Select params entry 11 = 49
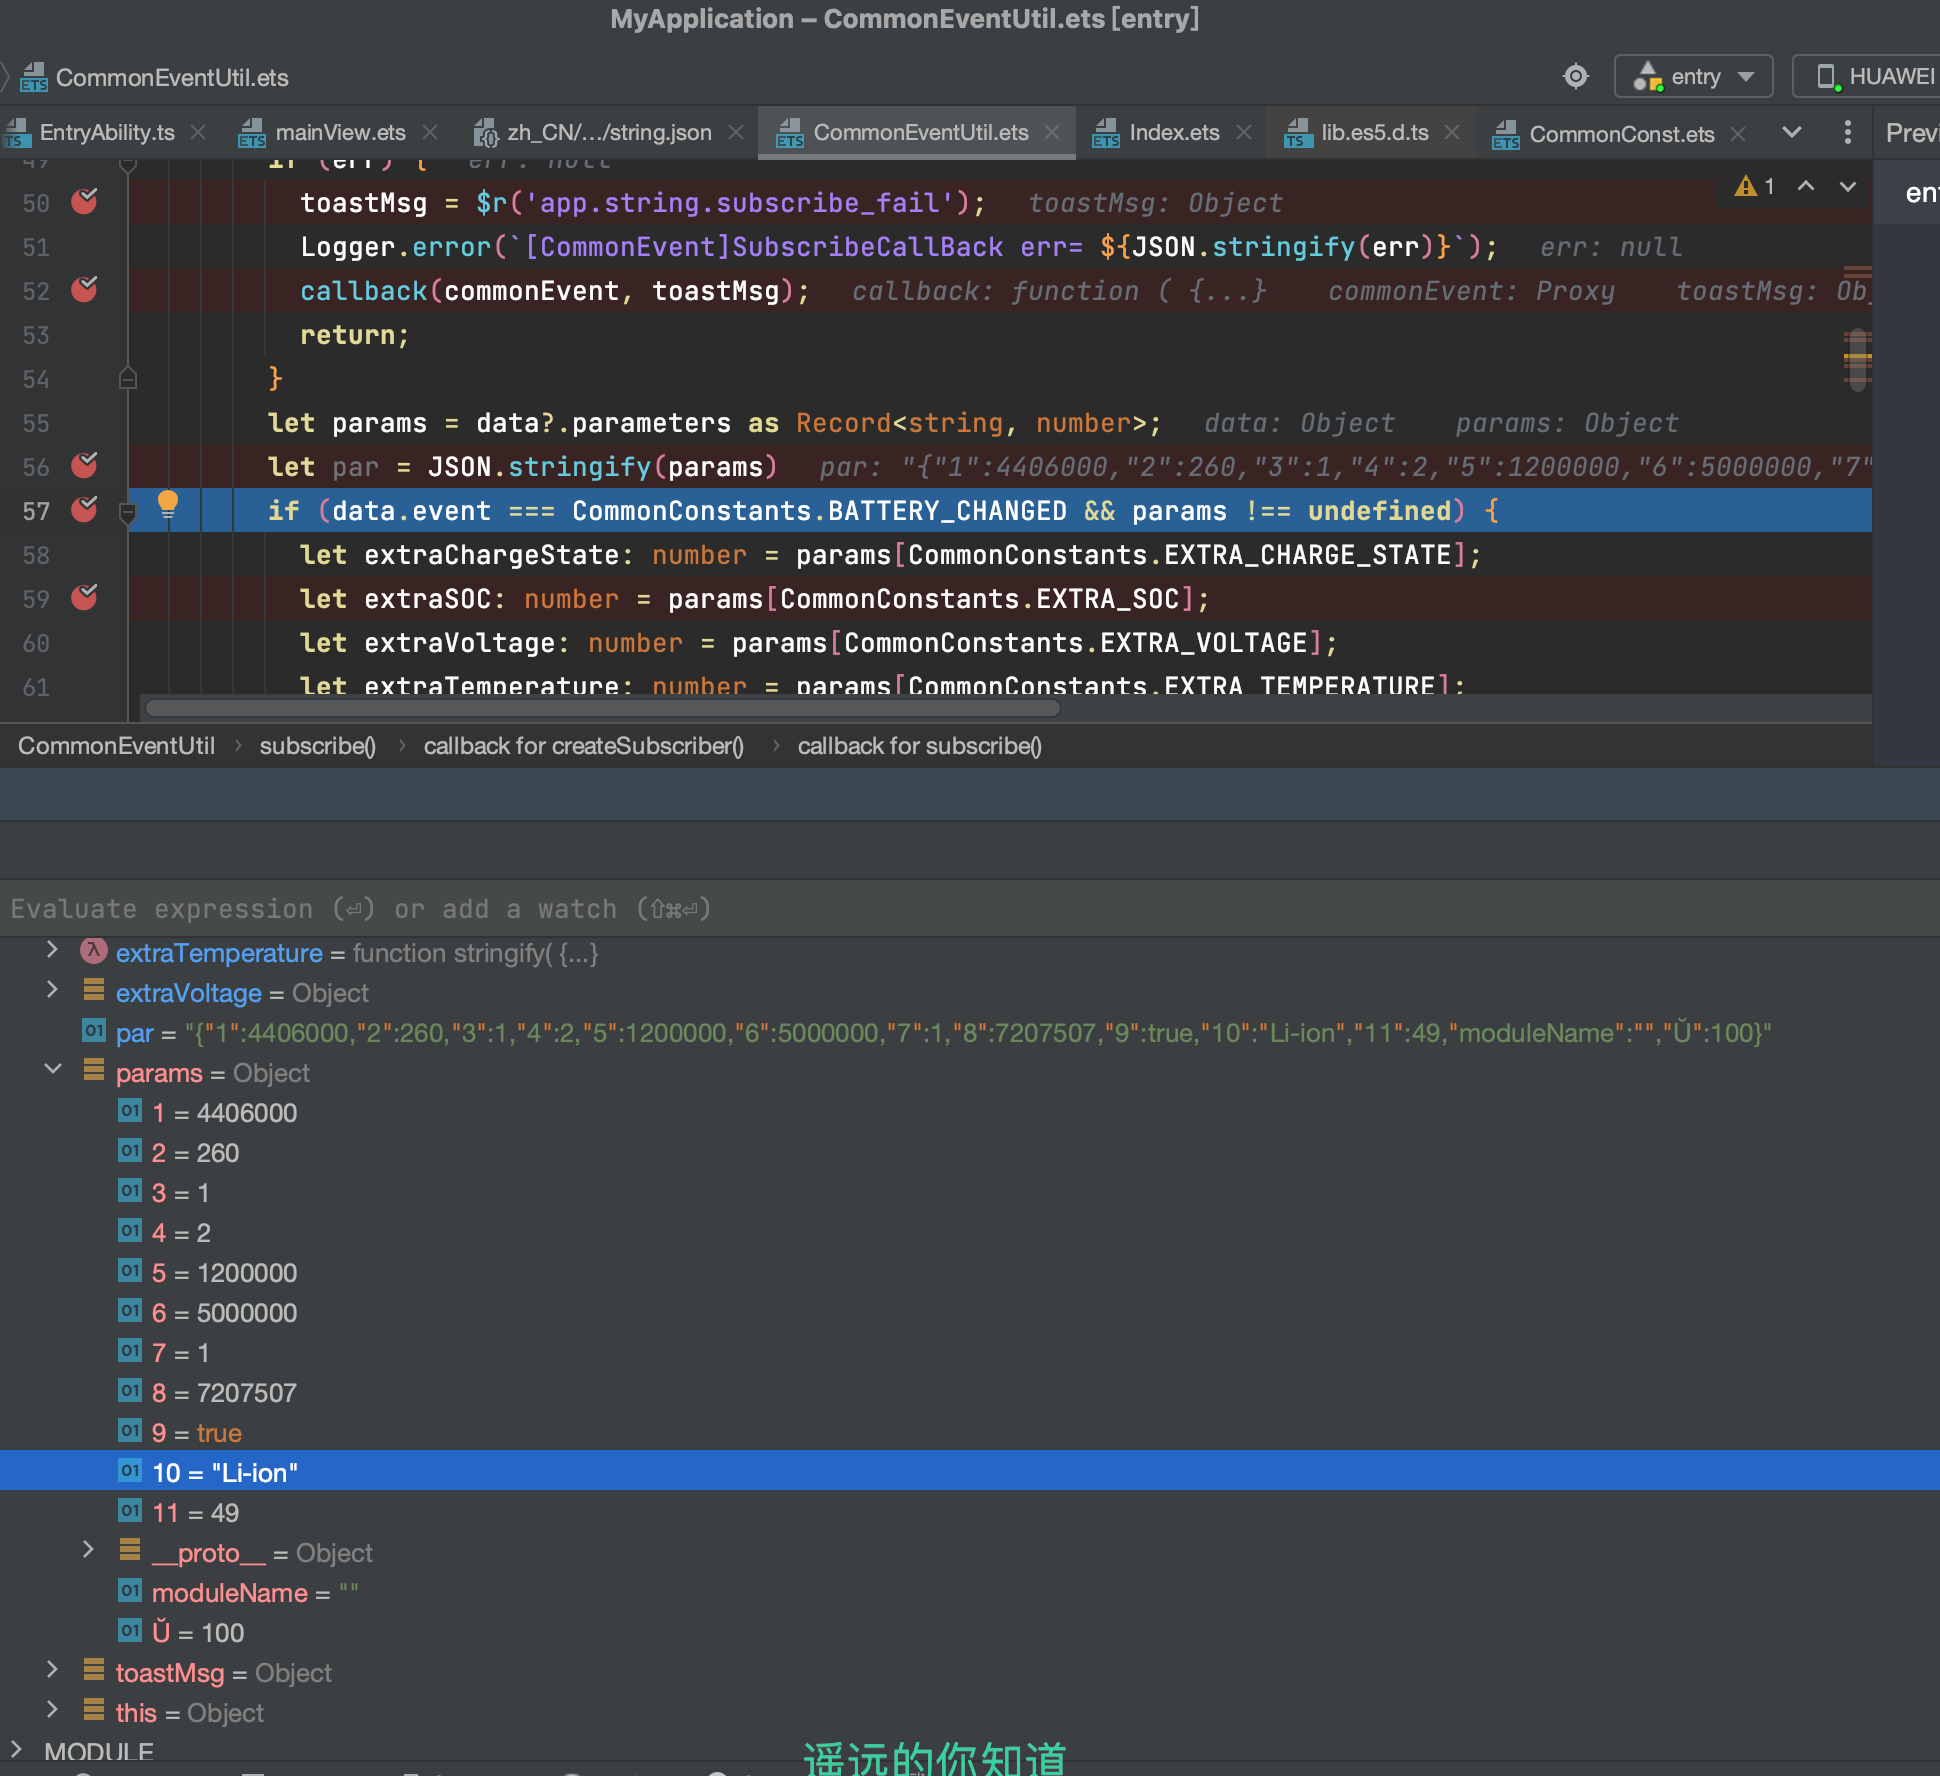1940x1776 pixels. click(970, 1513)
